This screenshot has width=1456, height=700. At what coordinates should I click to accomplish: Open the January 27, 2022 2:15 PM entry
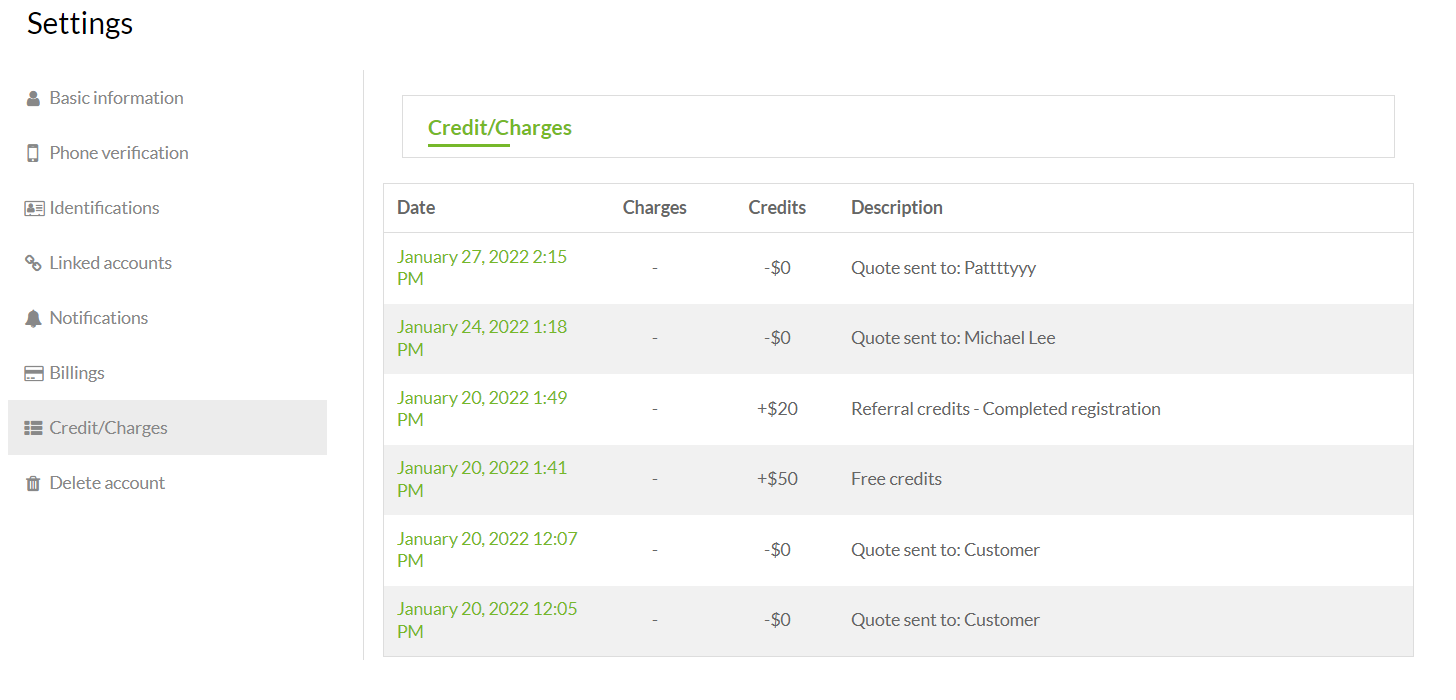(x=481, y=267)
